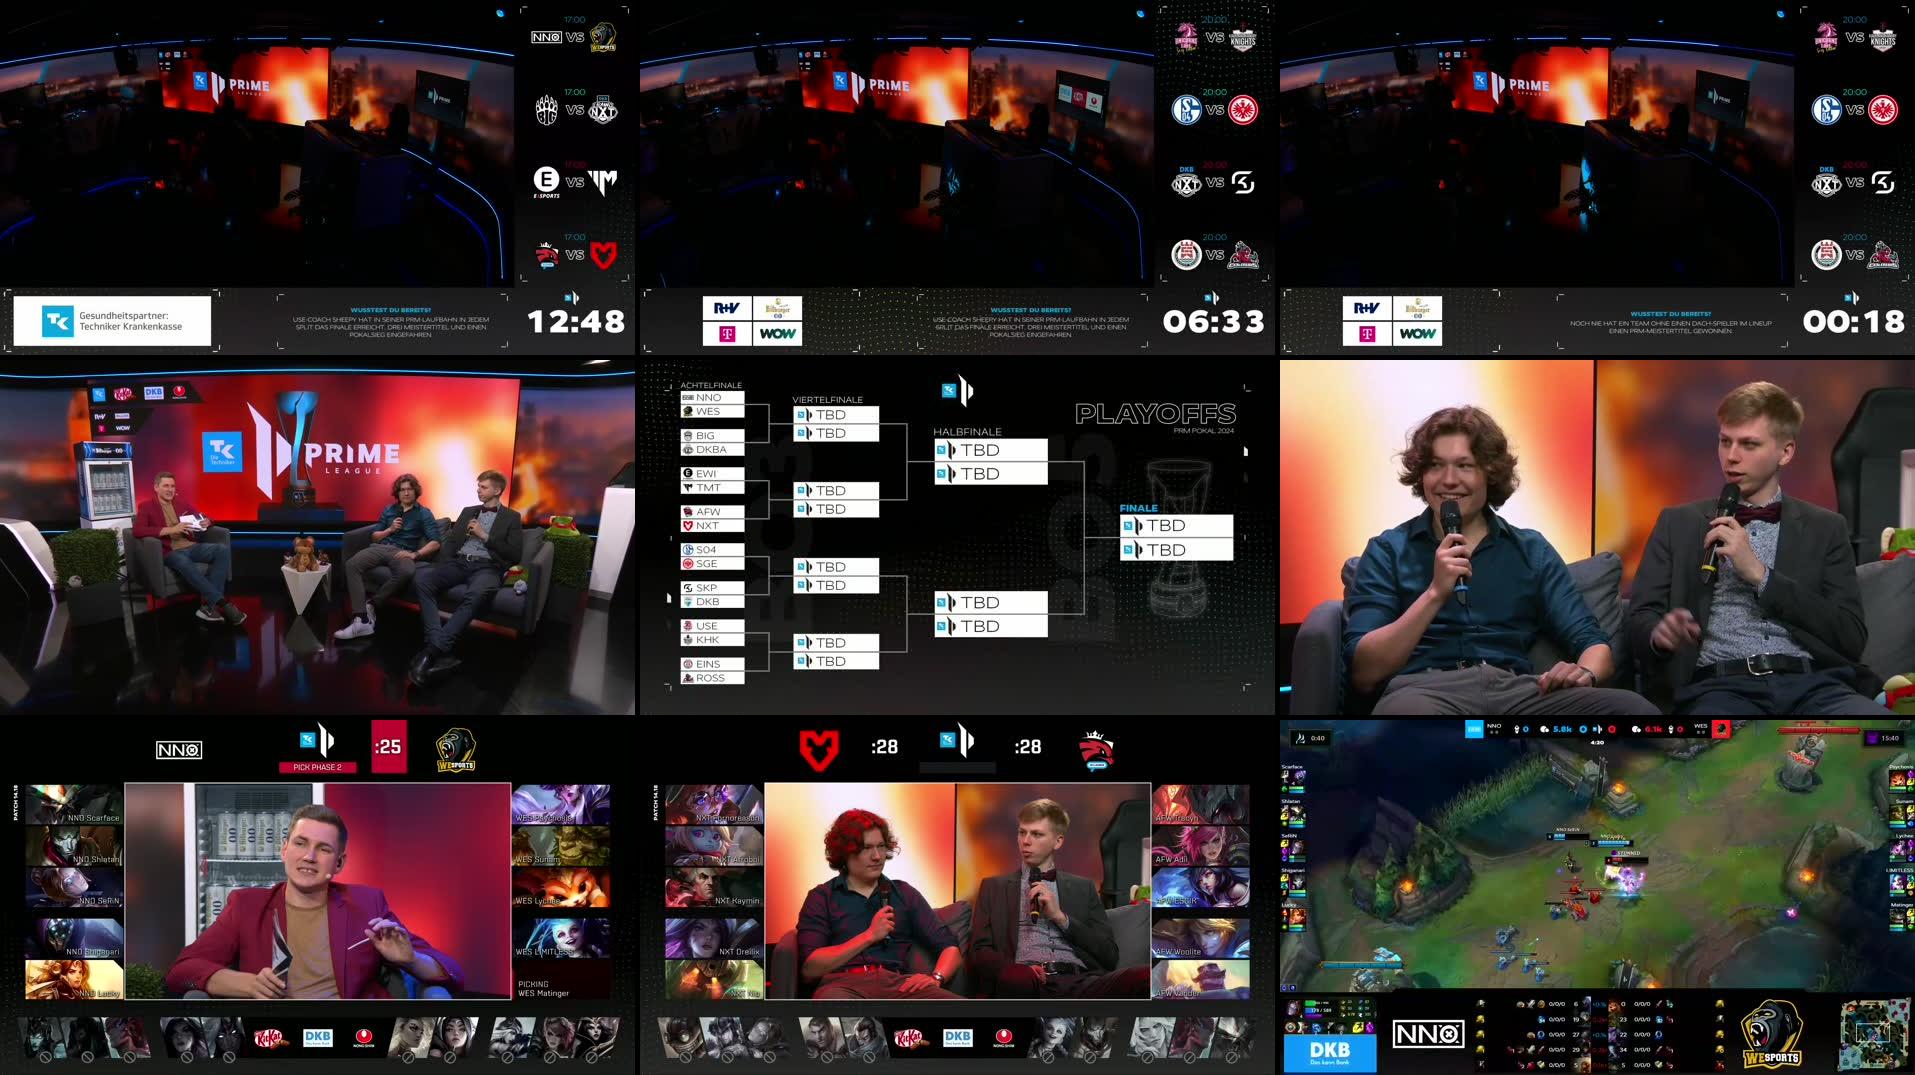Click the DKBA entry in the Achtelfinale bracket

pos(712,450)
